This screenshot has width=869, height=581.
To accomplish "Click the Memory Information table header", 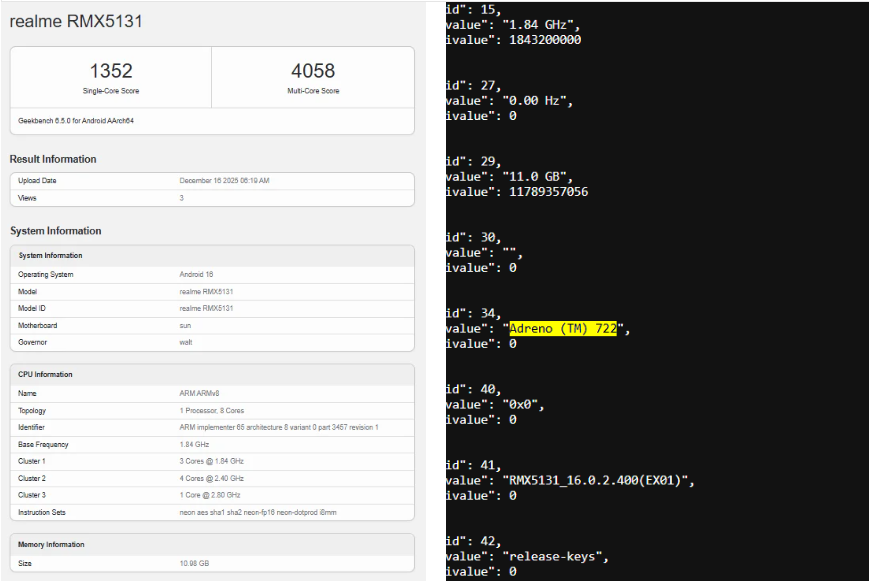I will (212, 544).
